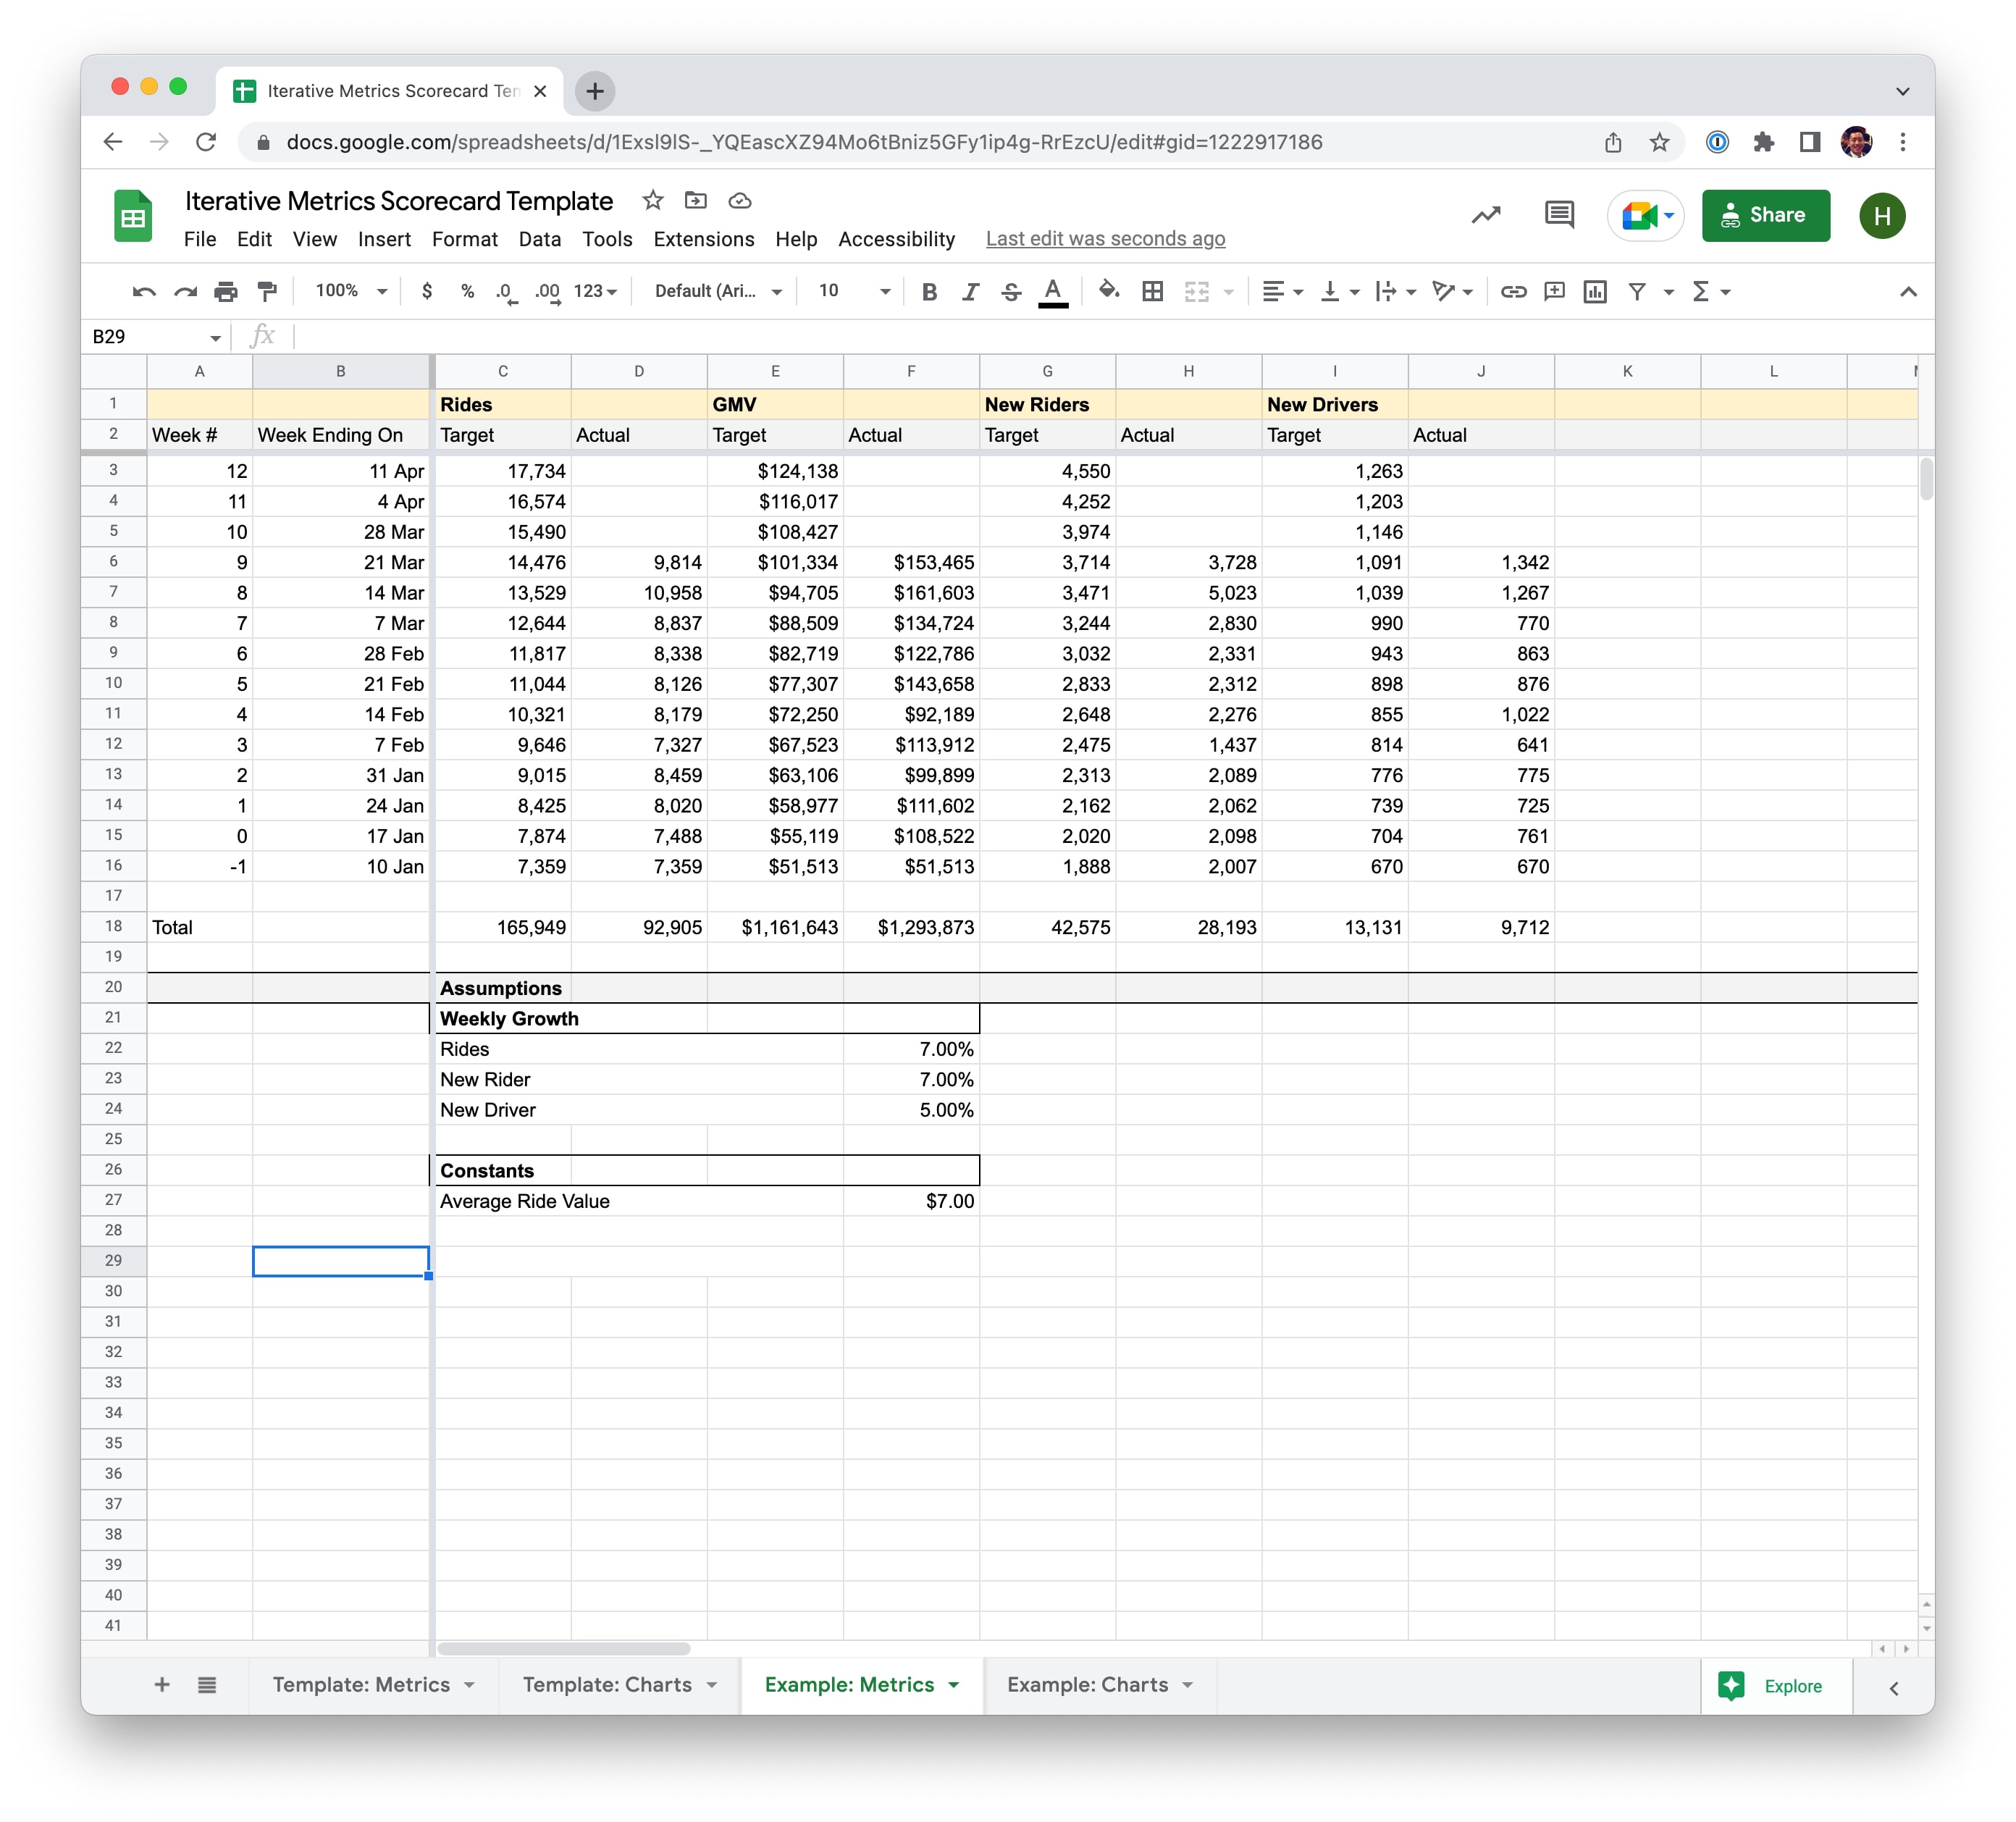Viewport: 2016px width, 1822px height.
Task: Insert a link into the cell
Action: click(1514, 291)
